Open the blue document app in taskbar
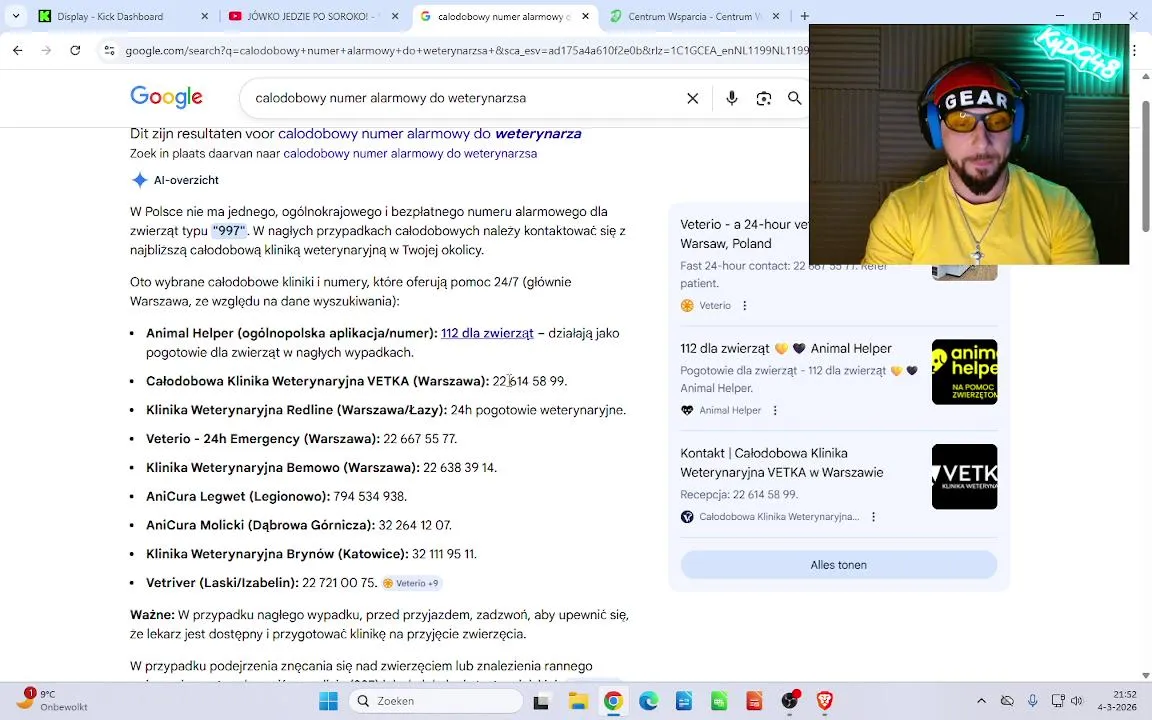The image size is (1152, 720). pos(684,702)
